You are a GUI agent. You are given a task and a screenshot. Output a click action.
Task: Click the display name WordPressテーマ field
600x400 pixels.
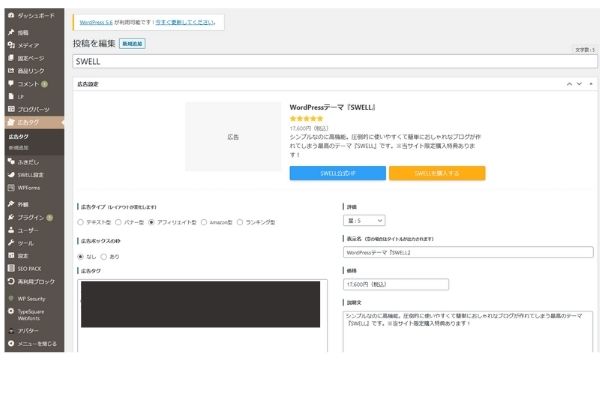click(x=468, y=252)
